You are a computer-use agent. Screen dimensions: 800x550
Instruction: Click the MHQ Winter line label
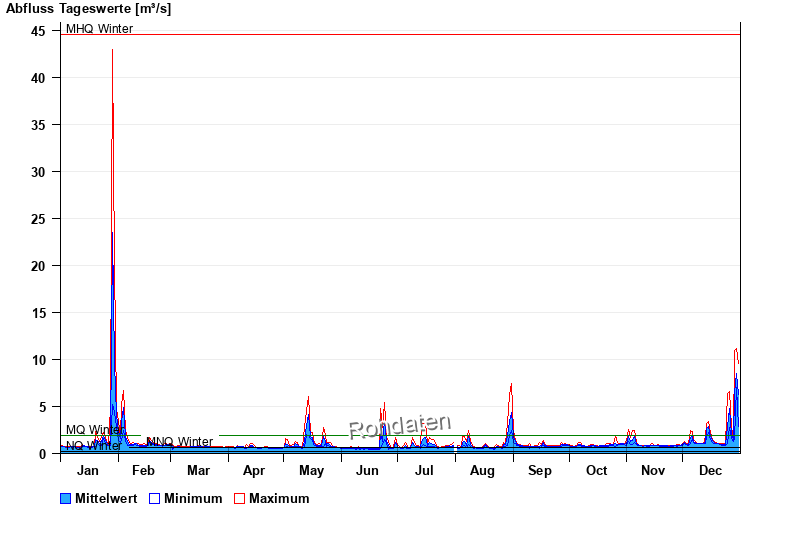99,29
